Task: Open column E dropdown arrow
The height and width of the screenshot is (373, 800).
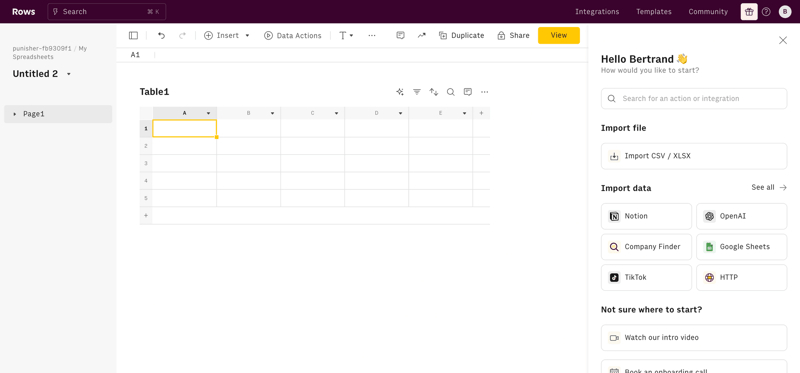Action: (x=464, y=113)
